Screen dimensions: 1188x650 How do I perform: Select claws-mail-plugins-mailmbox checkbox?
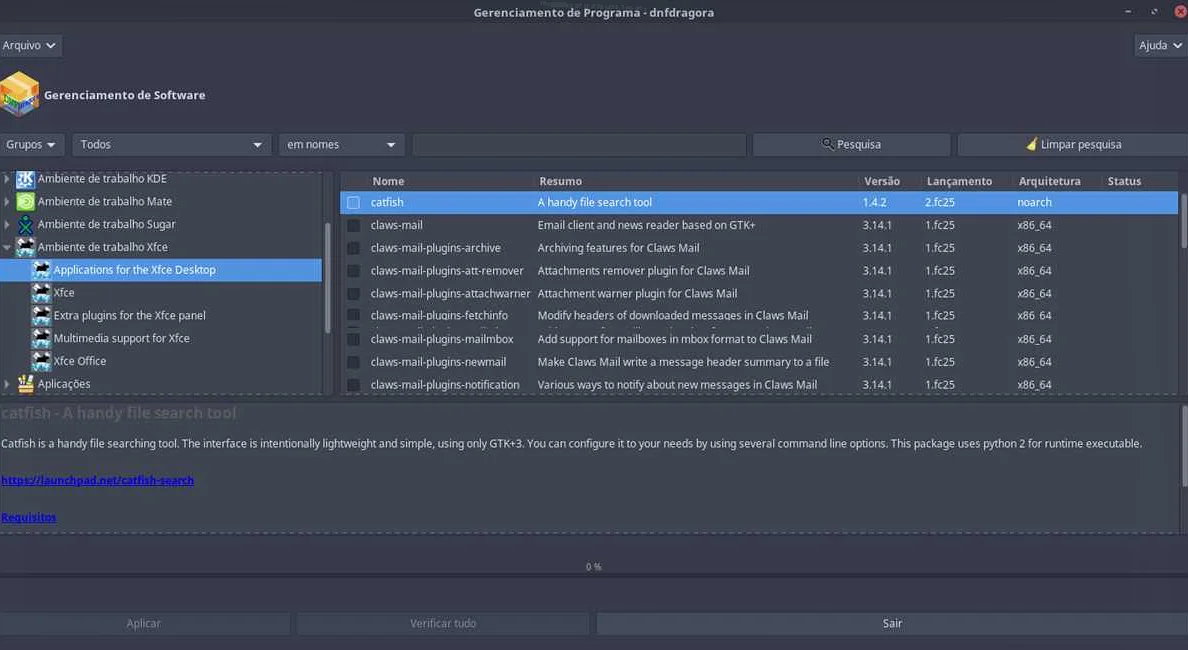pos(353,339)
